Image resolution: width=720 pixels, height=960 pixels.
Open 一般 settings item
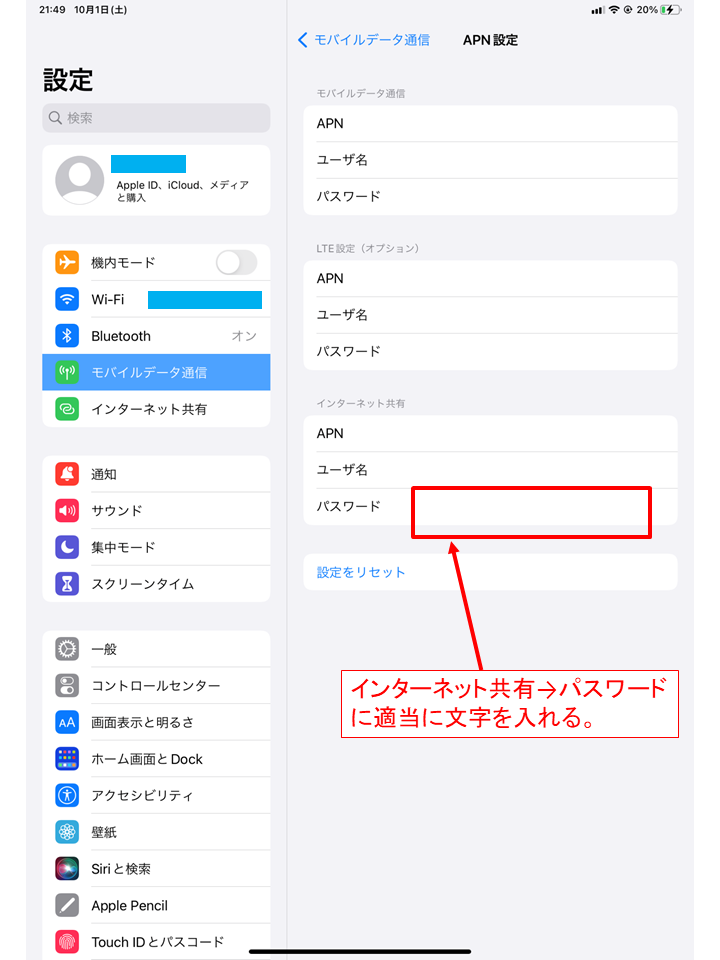click(x=156, y=649)
